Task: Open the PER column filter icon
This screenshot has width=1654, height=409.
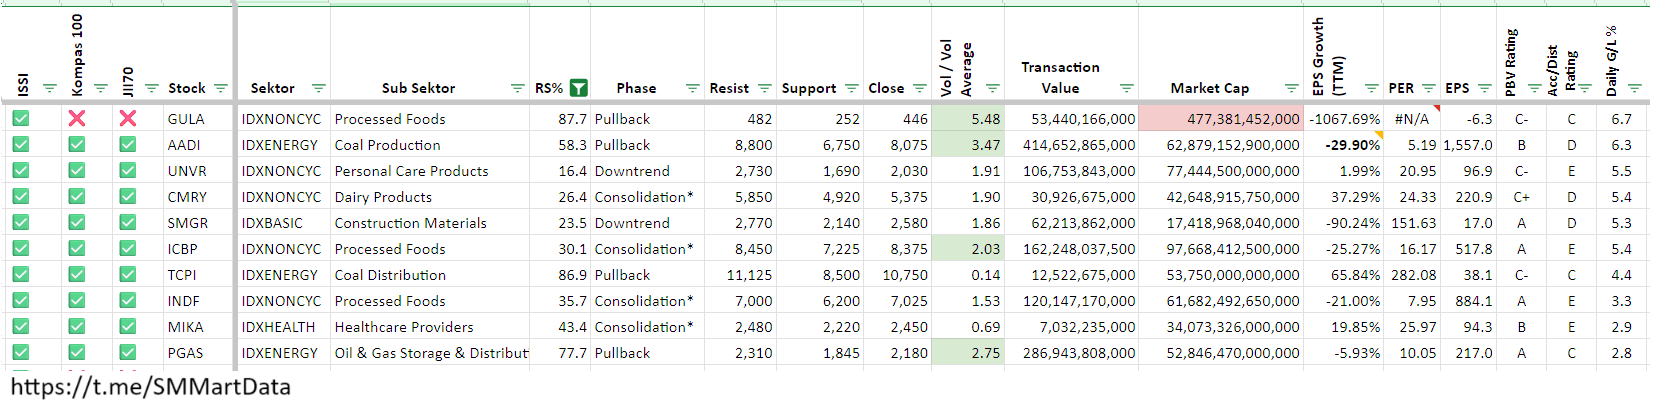Action: click(x=1428, y=88)
